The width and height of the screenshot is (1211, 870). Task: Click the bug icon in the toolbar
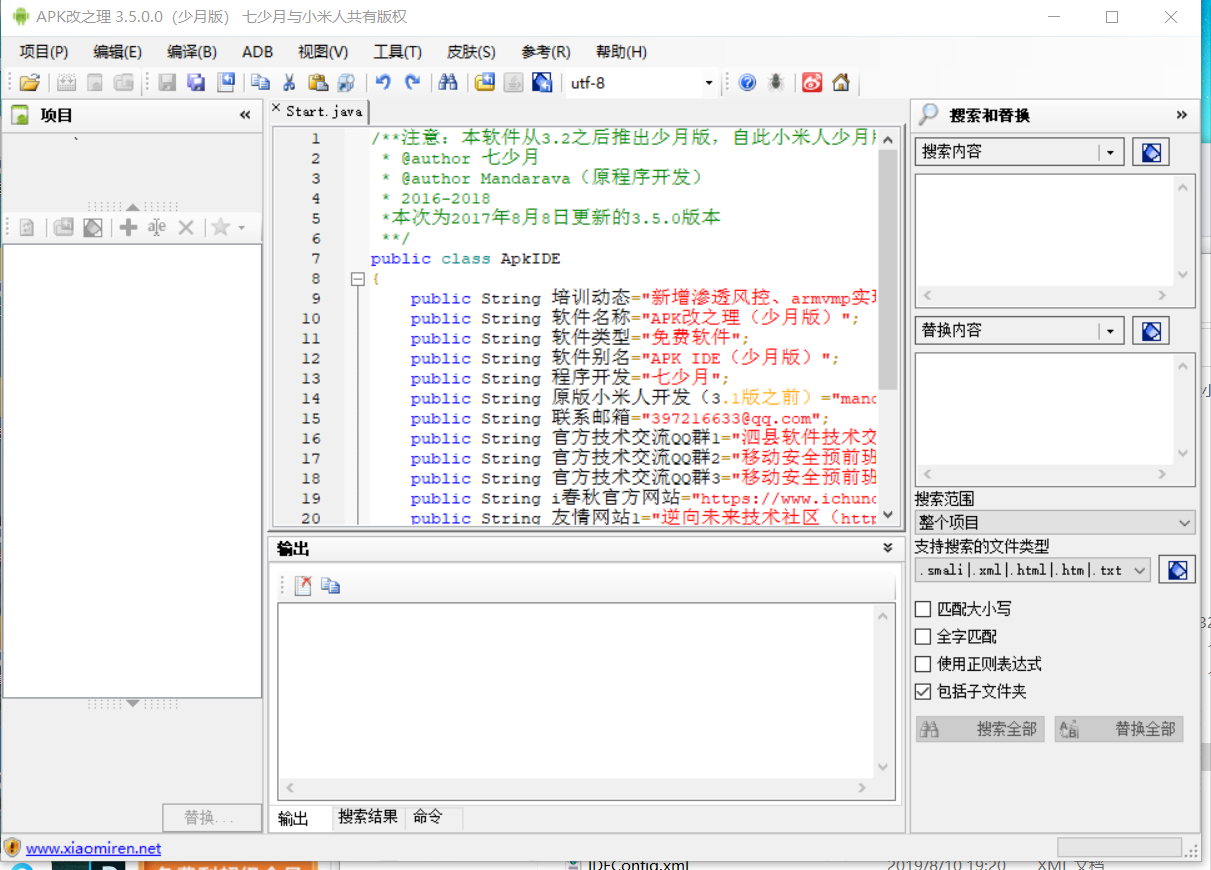pos(776,83)
